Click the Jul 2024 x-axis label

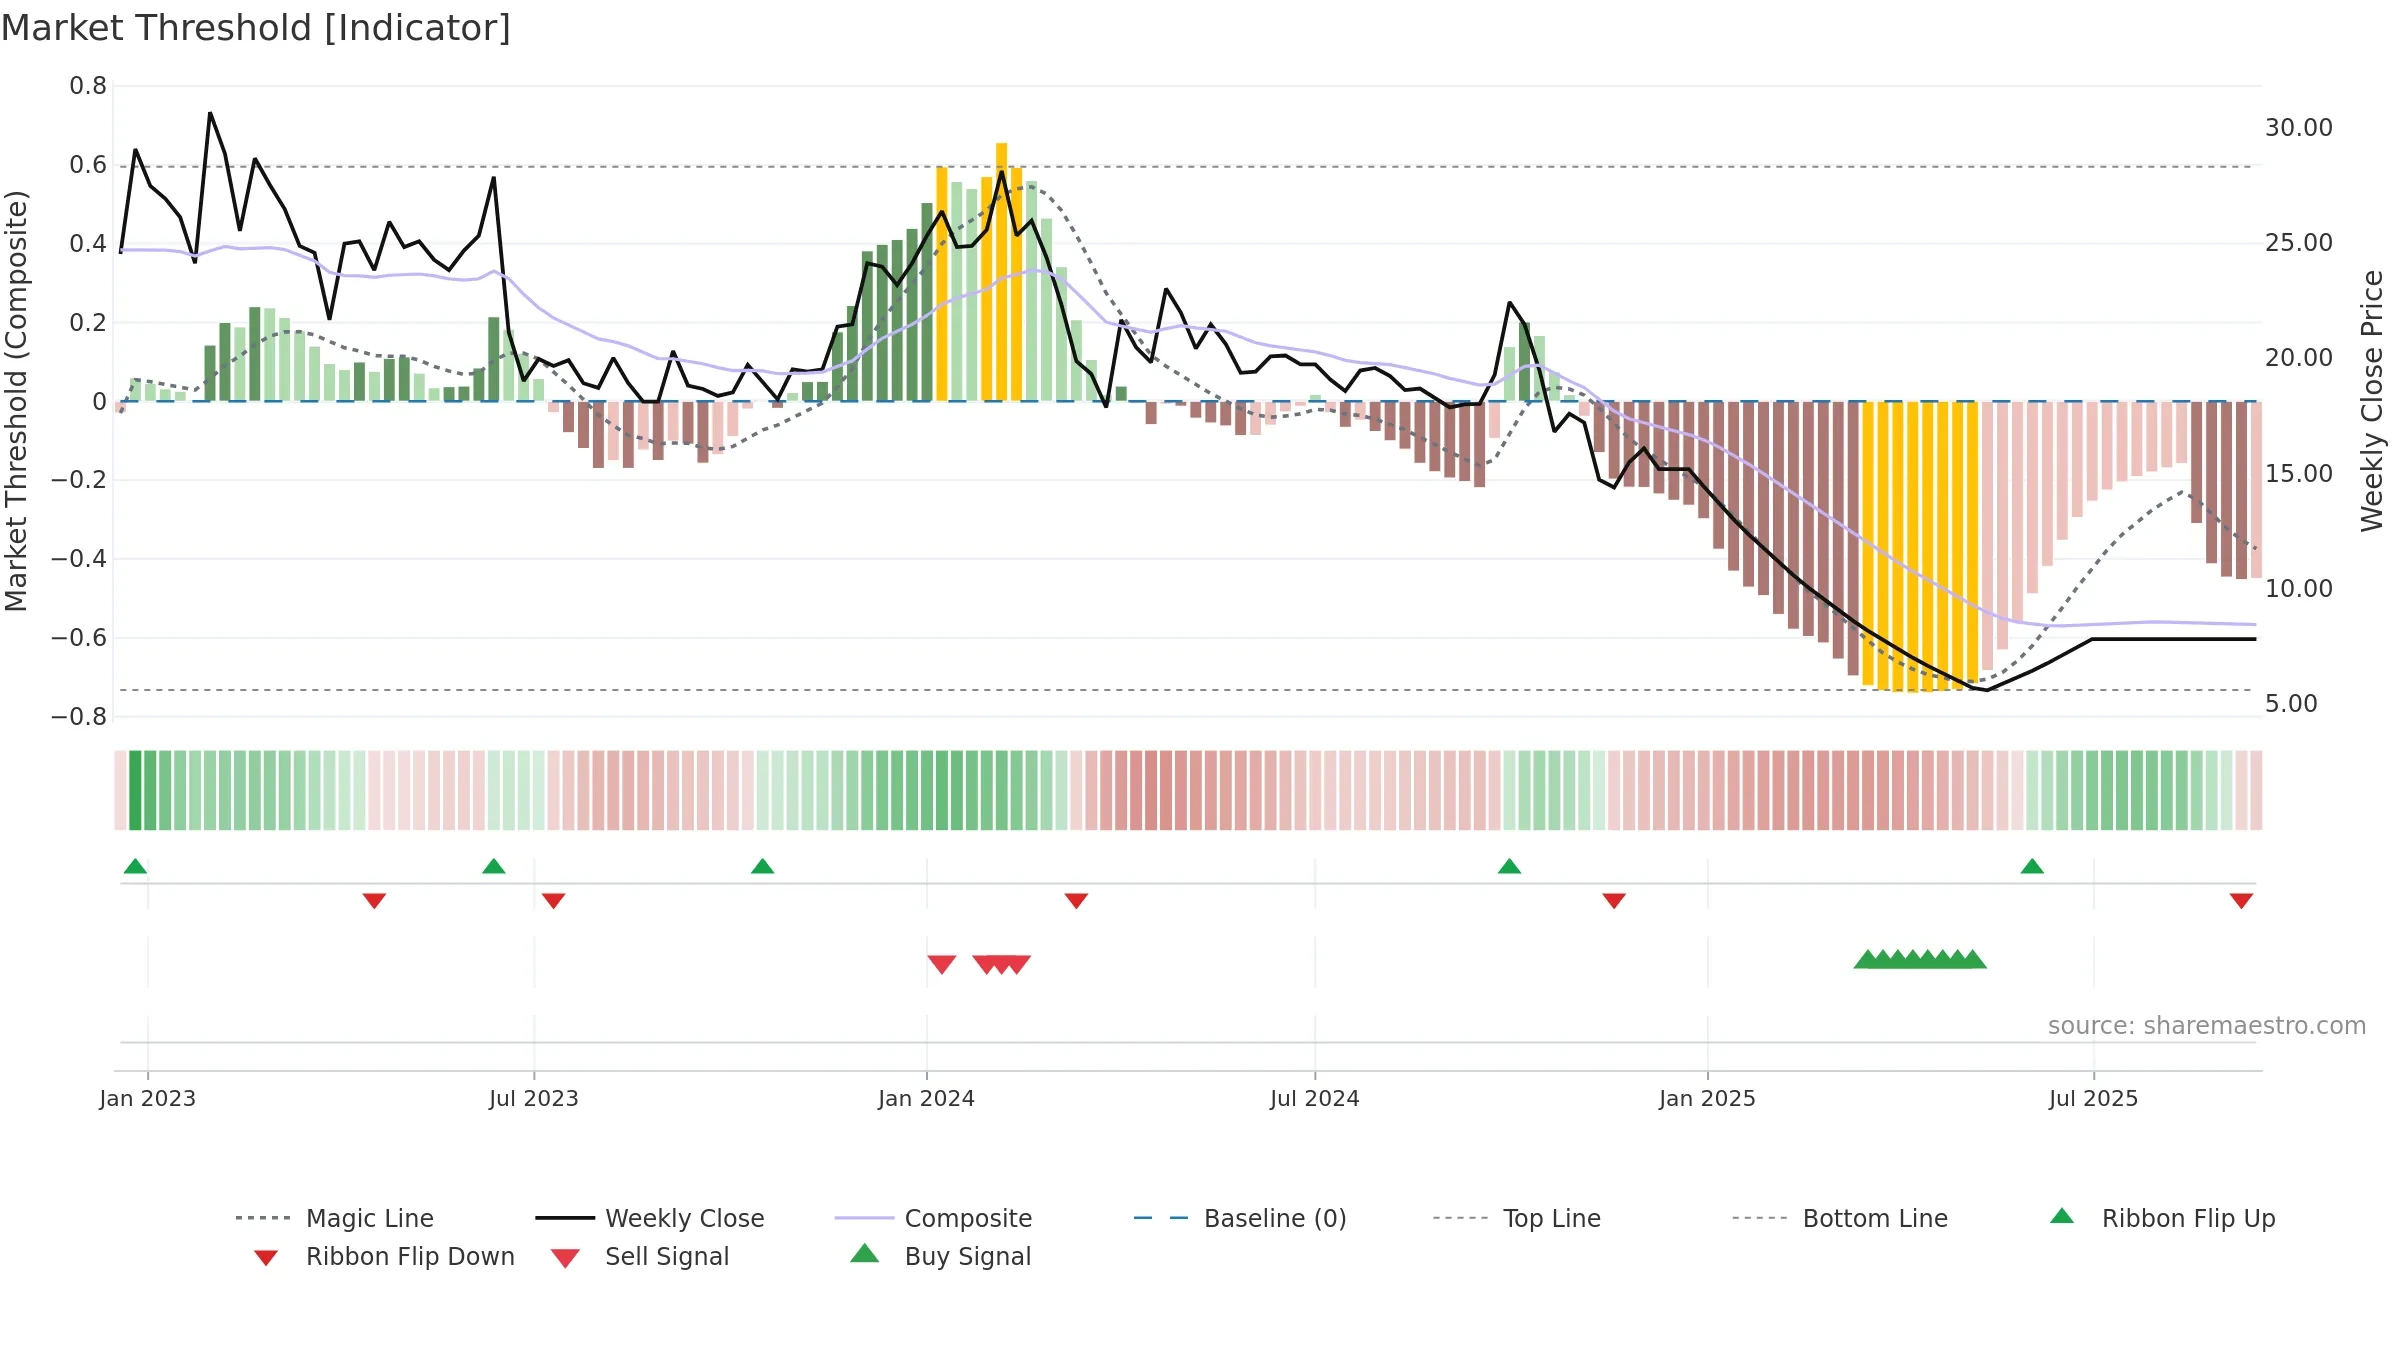coord(1314,1098)
